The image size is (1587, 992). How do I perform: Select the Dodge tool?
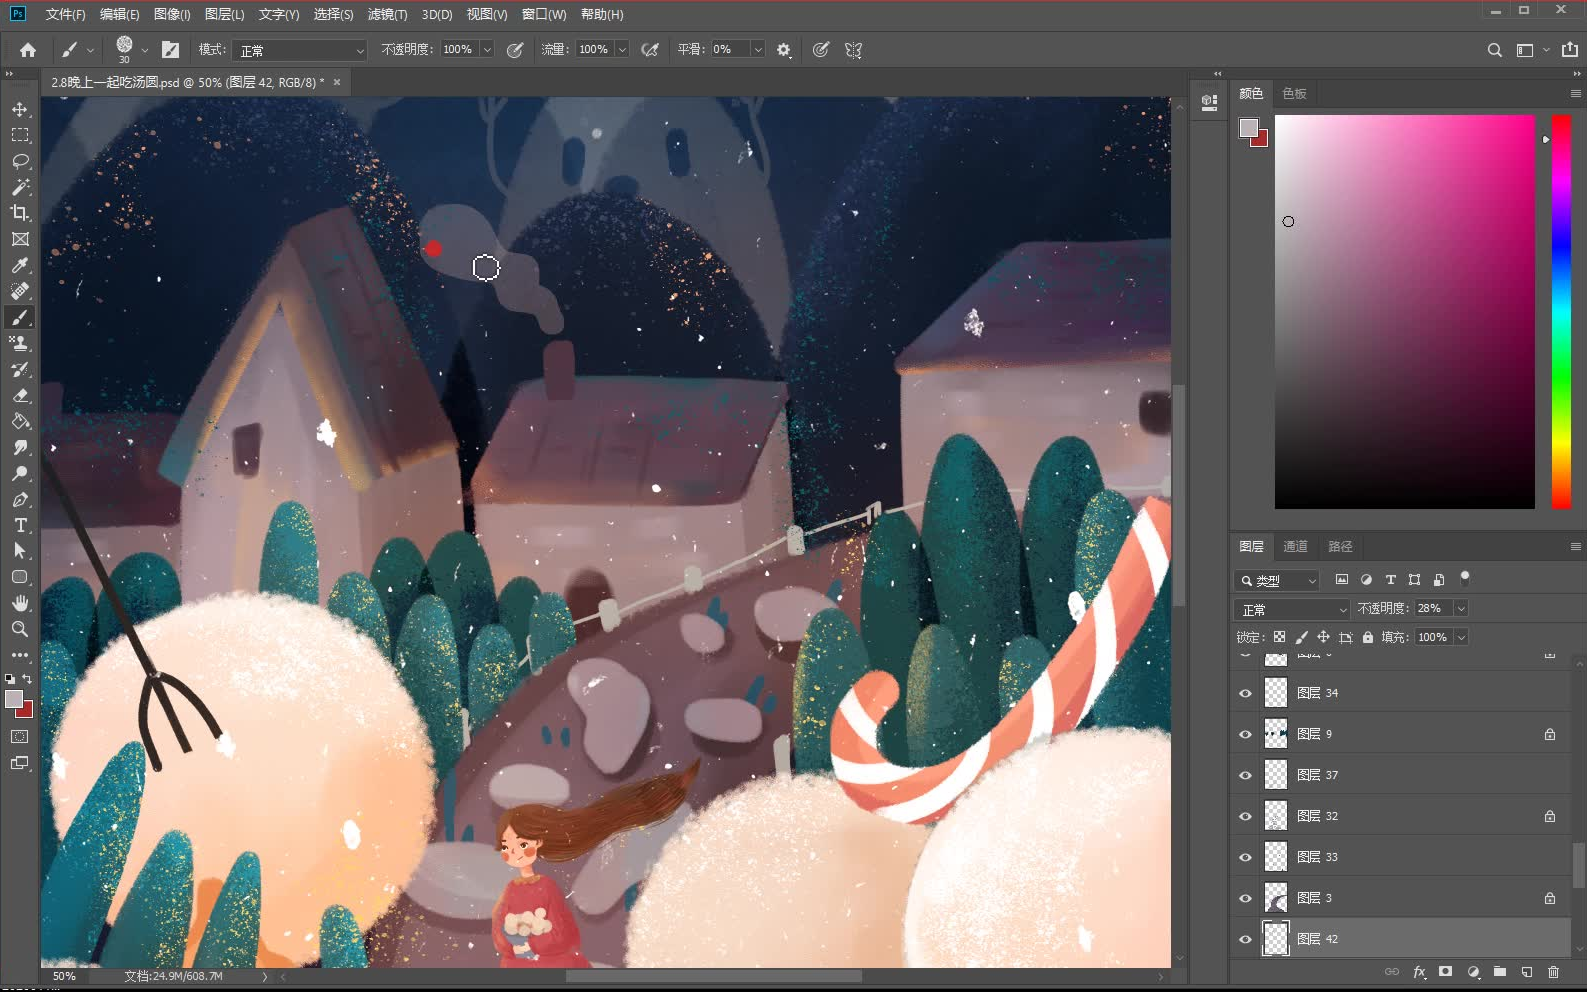[x=20, y=473]
